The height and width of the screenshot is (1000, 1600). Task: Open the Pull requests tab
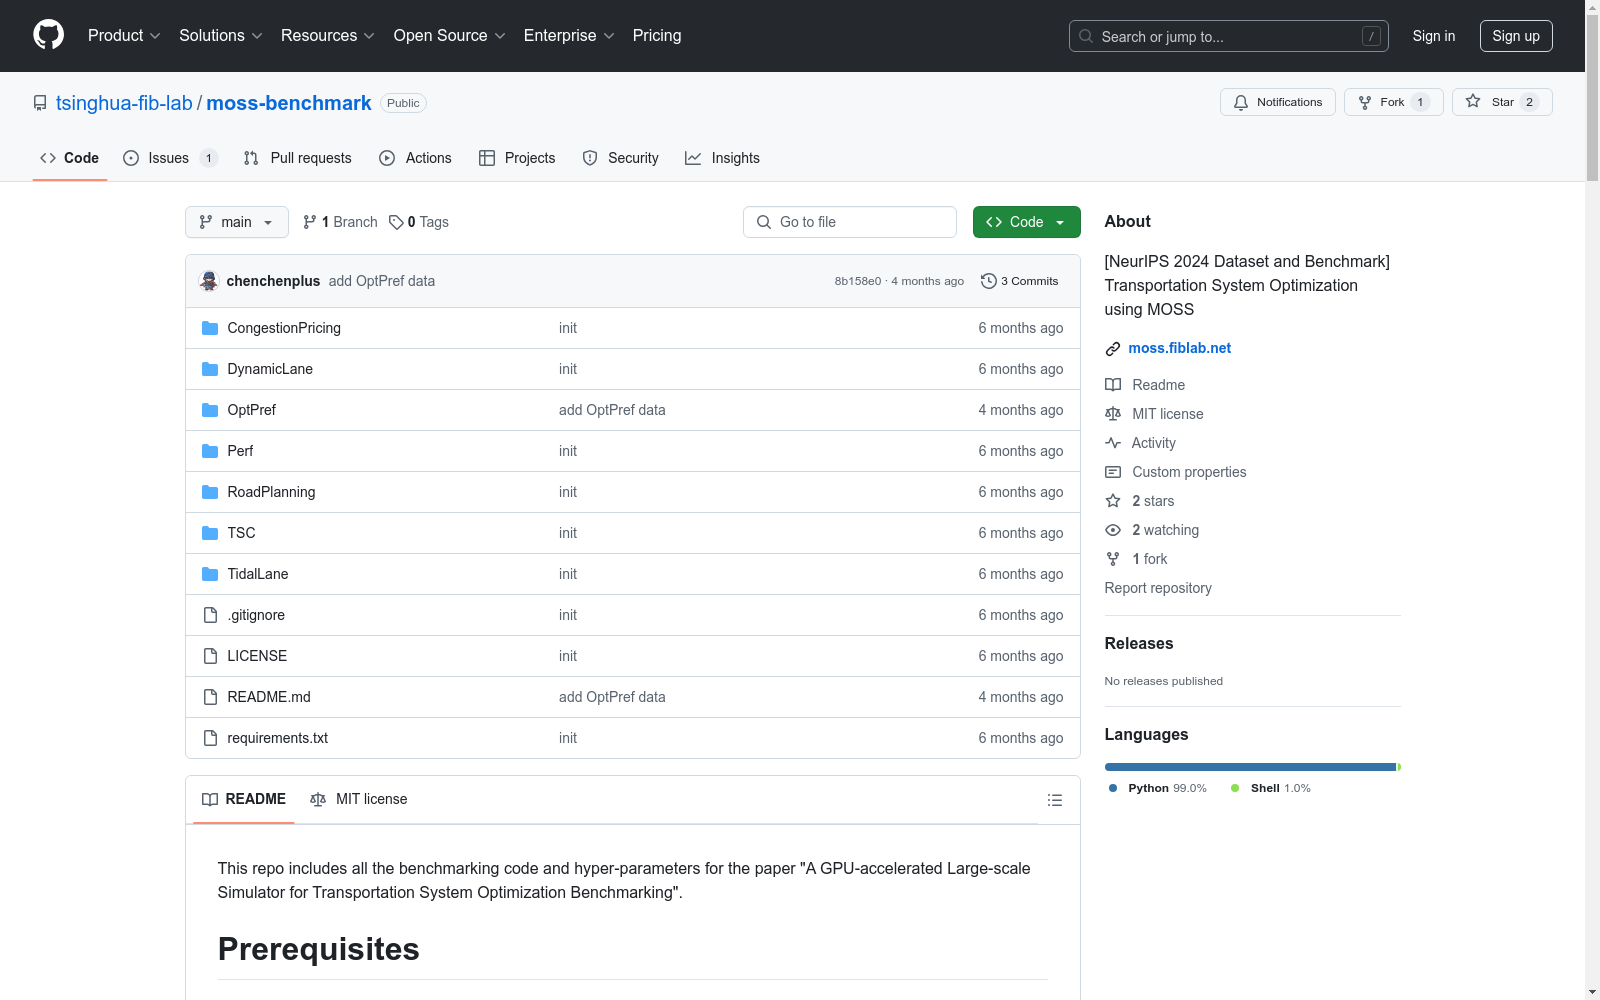(x=298, y=158)
